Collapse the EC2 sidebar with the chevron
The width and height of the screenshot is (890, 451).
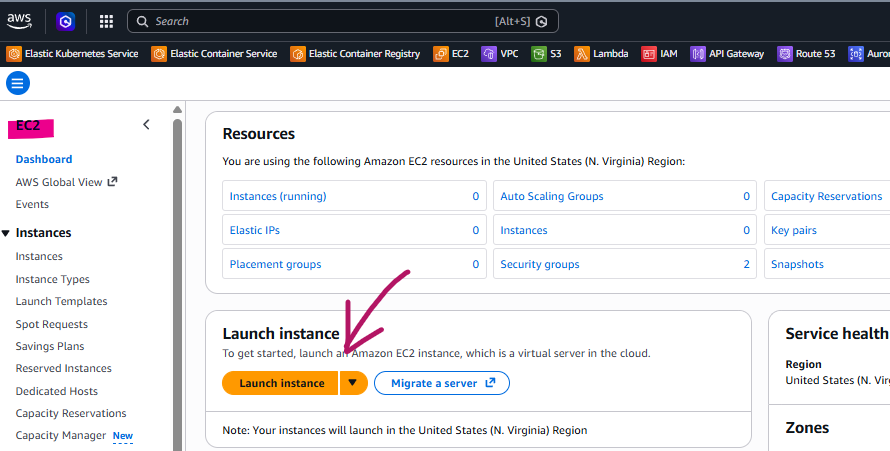click(x=146, y=125)
